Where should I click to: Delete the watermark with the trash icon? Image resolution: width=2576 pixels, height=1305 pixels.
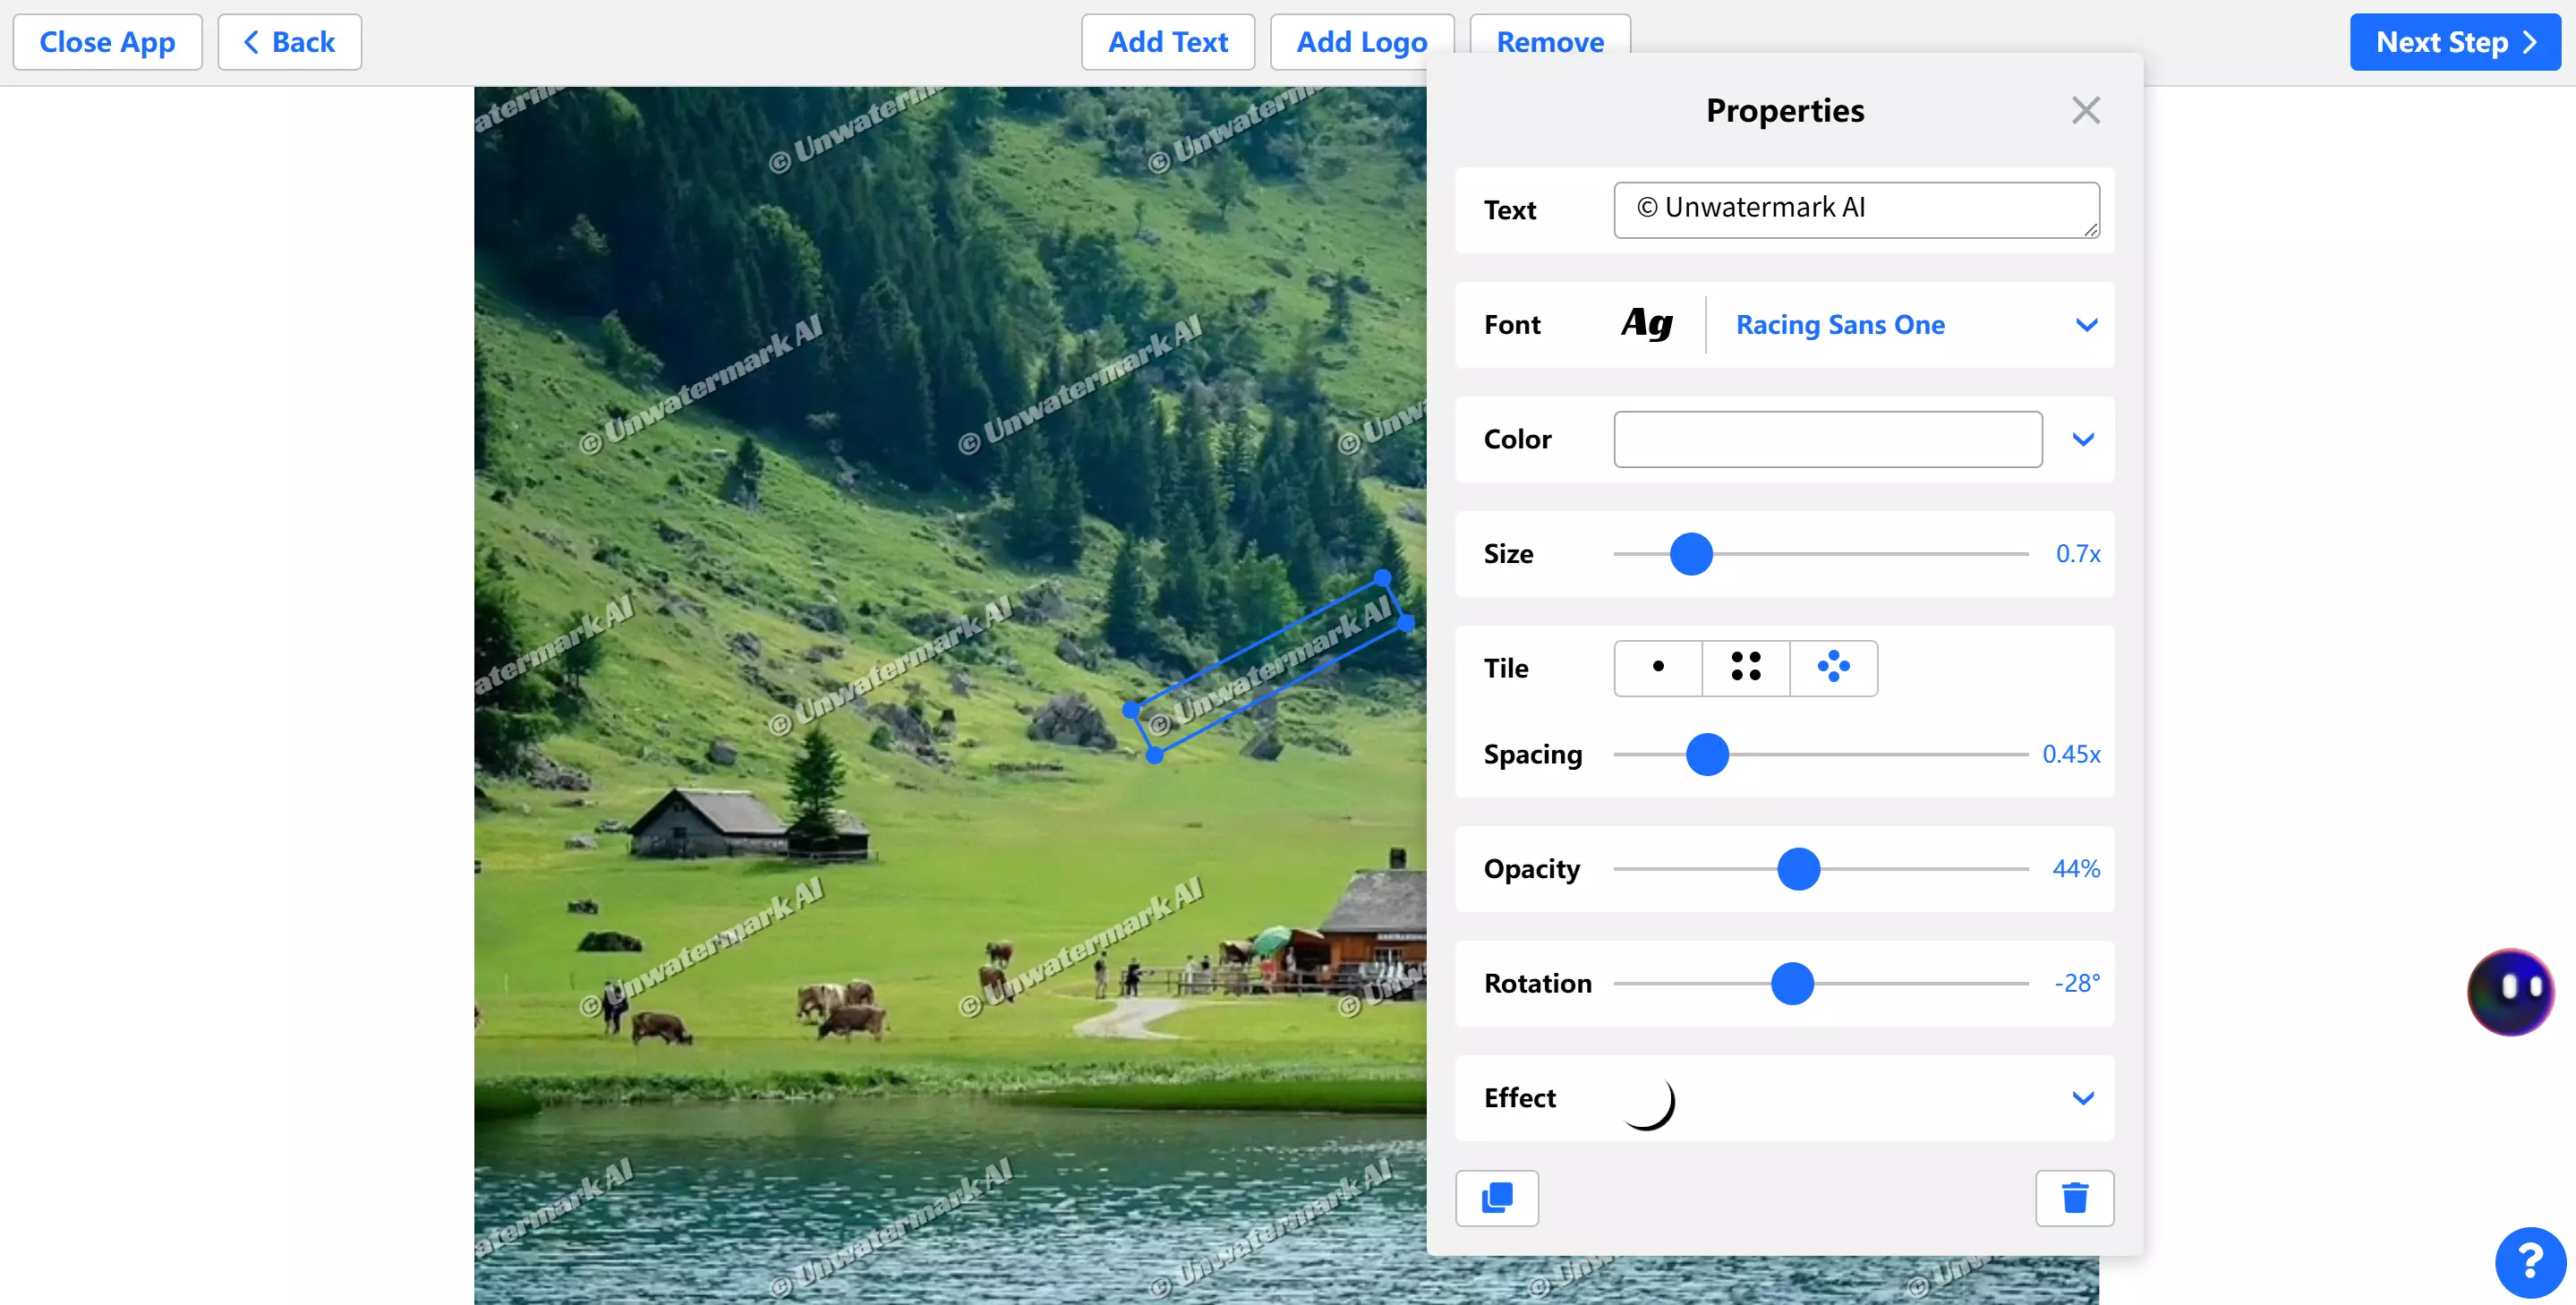click(x=2074, y=1197)
